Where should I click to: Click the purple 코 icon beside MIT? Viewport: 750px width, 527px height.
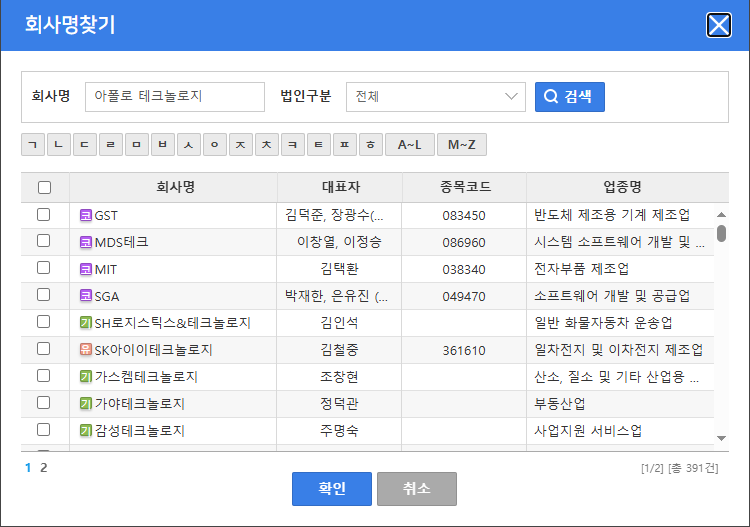click(86, 269)
